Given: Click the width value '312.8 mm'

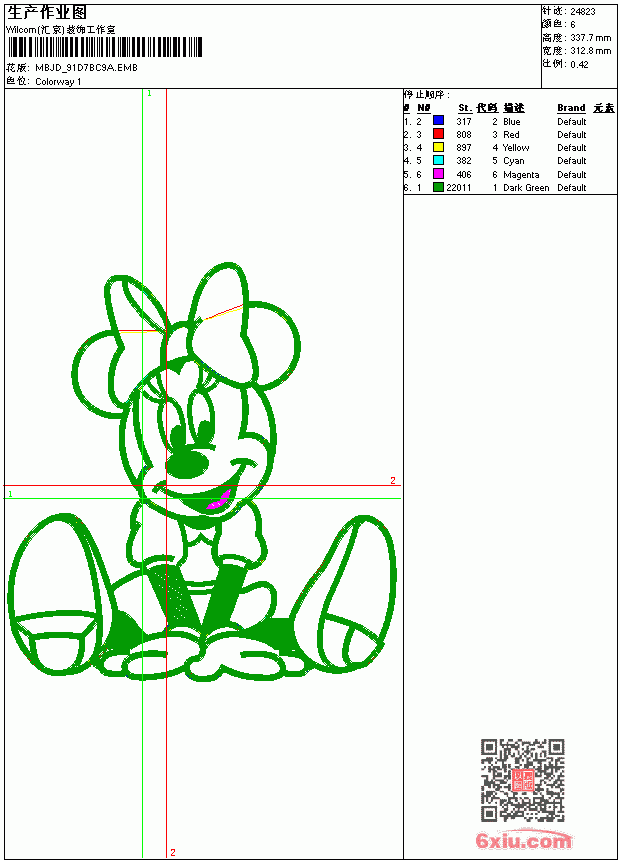Looking at the screenshot, I should pyautogui.click(x=590, y=51).
